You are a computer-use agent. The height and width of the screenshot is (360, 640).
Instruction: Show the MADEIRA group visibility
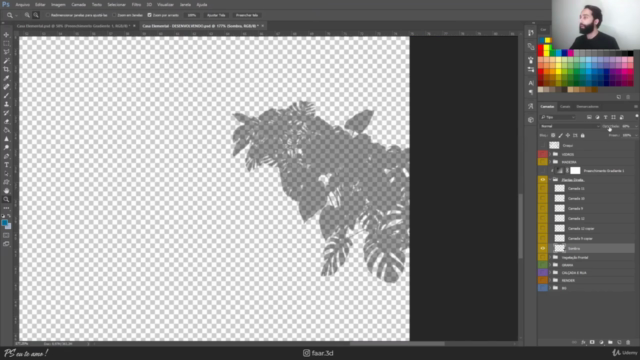pyautogui.click(x=542, y=162)
